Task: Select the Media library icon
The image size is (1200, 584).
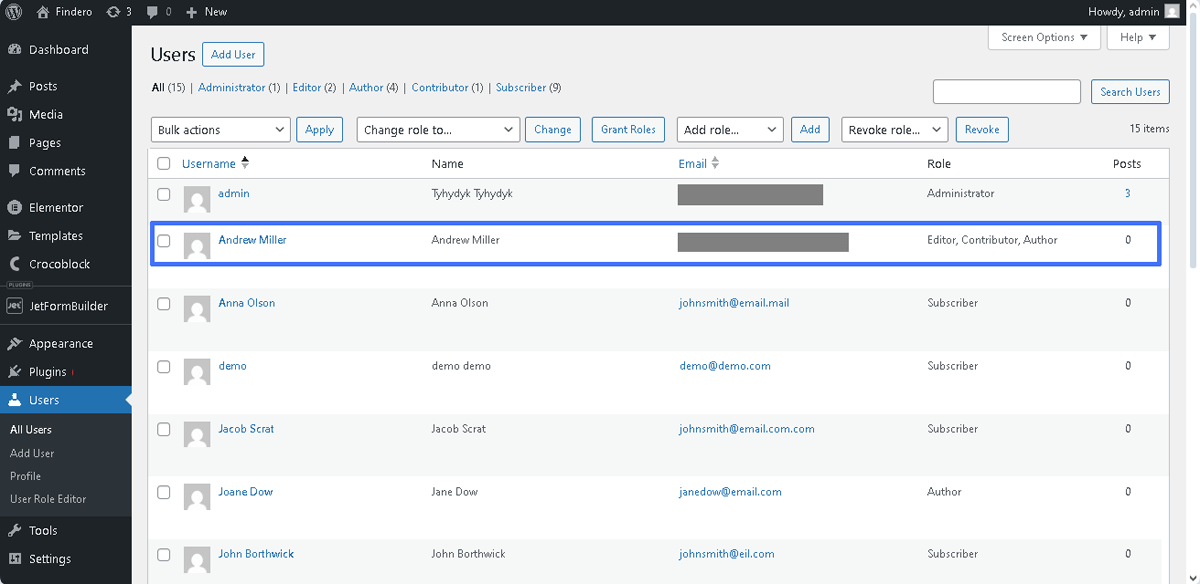Action: 14,114
